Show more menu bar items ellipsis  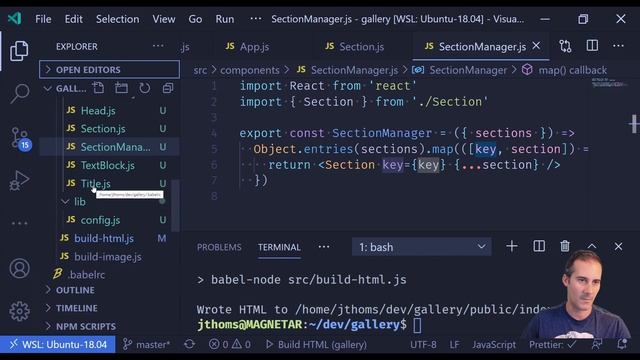[x=256, y=19]
